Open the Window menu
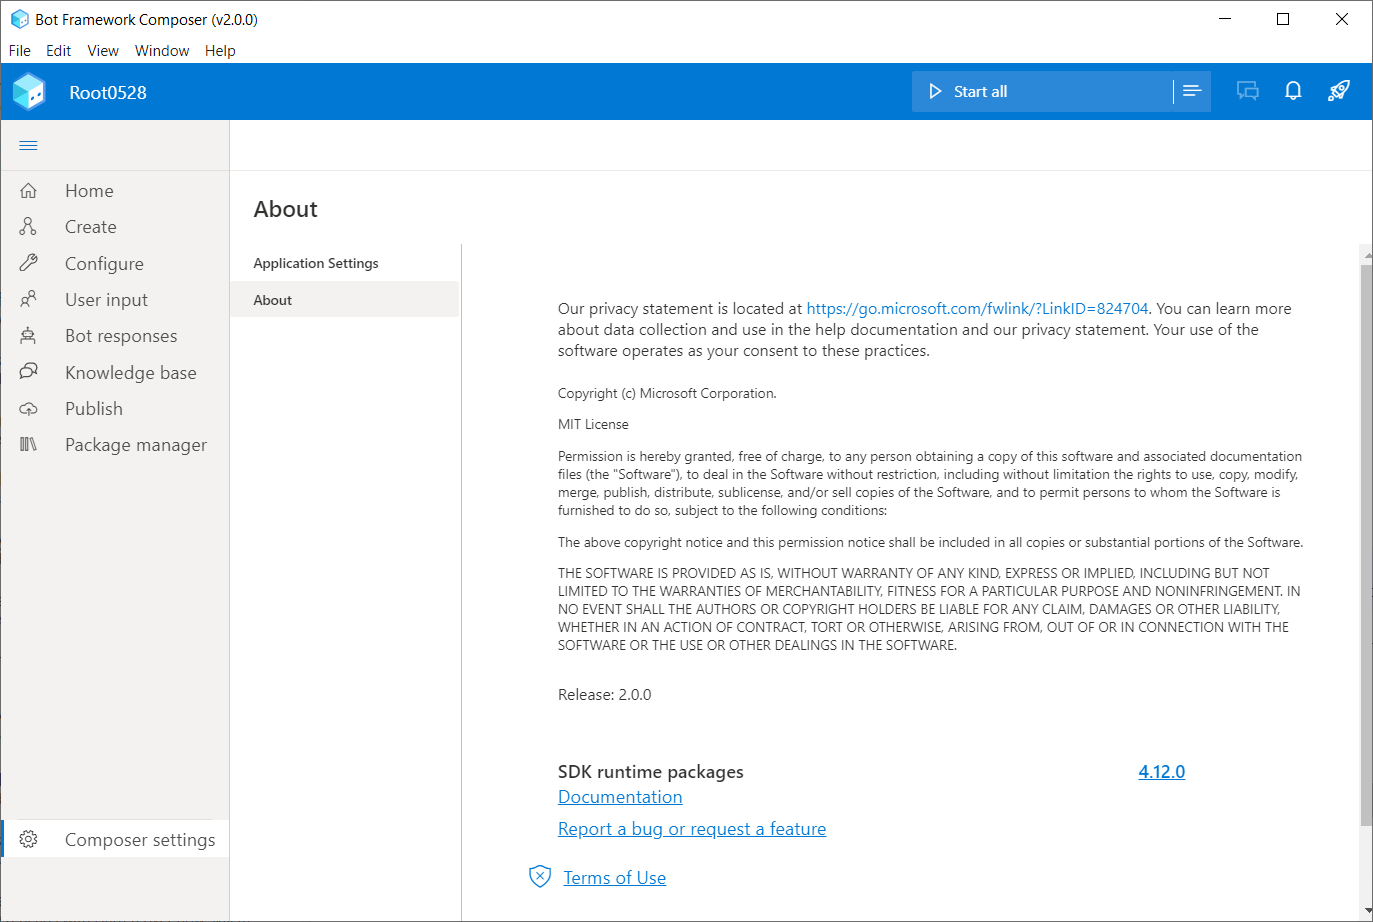This screenshot has width=1373, height=922. 162,51
